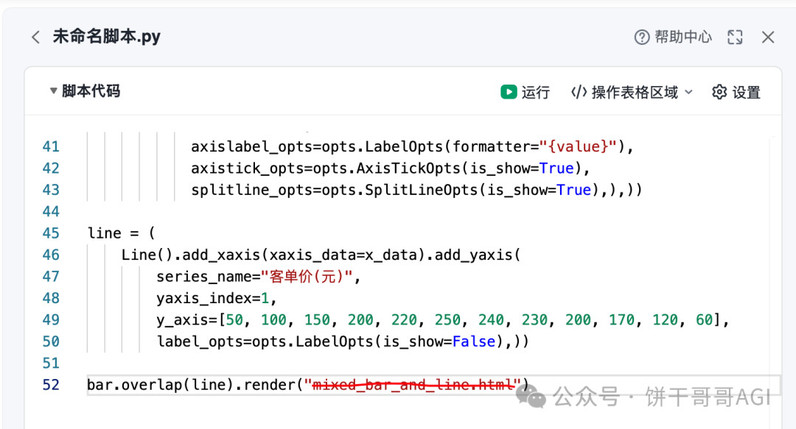Click line number 45
This screenshot has height=429, width=796.
click(51, 233)
